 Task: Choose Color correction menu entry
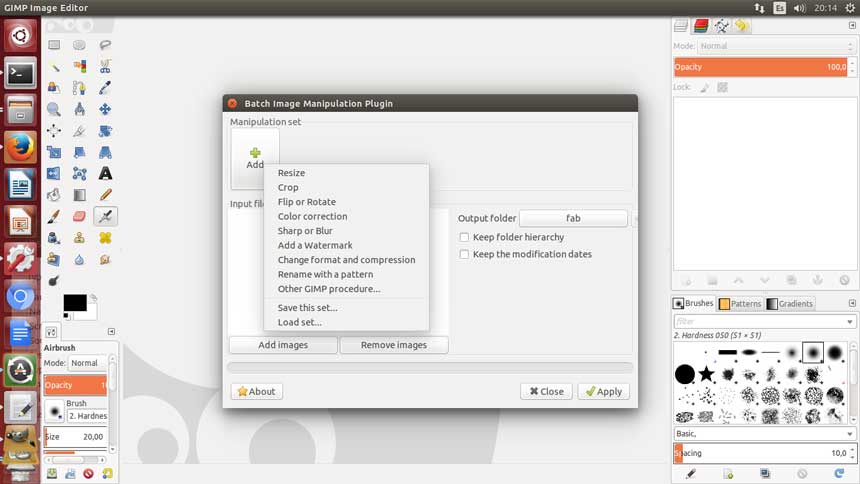coord(312,216)
